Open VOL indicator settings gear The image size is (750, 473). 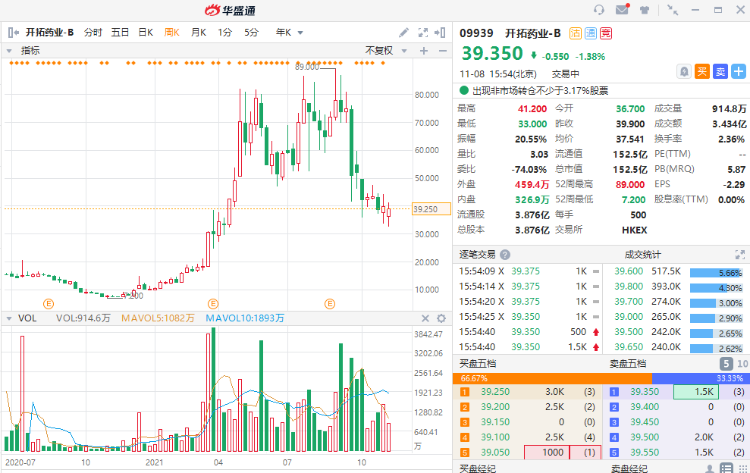[x=441, y=318]
